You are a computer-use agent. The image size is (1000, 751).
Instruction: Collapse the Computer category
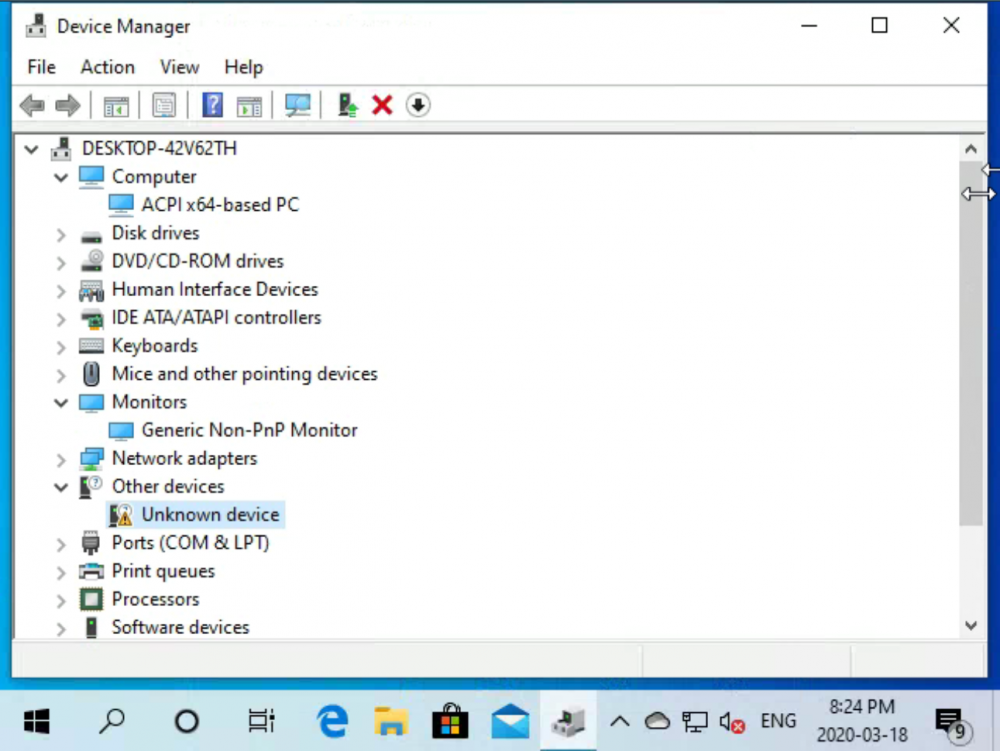[x=61, y=177]
